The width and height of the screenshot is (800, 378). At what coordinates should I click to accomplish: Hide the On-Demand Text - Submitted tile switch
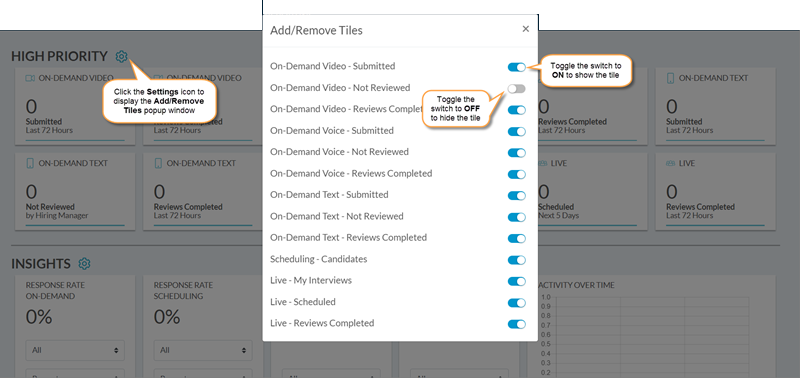click(x=516, y=196)
